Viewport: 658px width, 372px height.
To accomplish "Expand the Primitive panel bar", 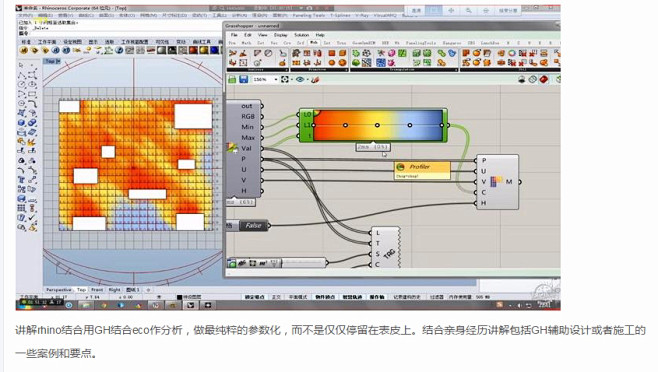I will coord(320,70).
